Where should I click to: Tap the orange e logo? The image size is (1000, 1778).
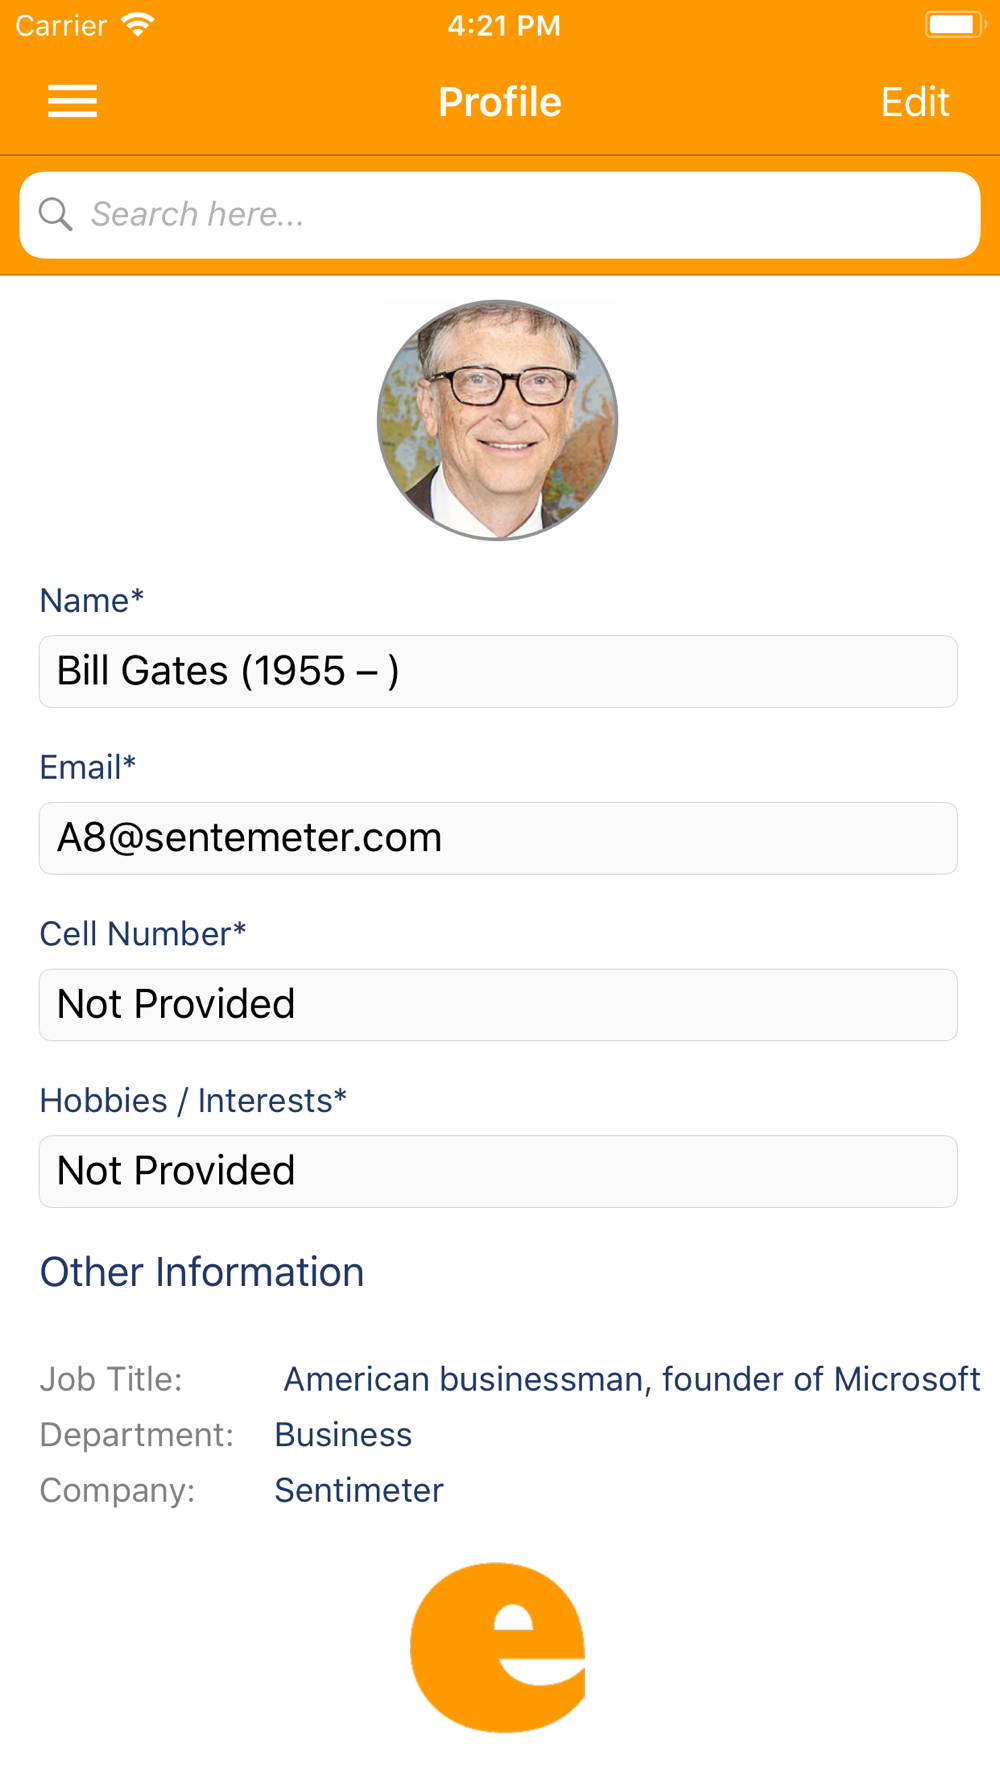pos(498,1647)
